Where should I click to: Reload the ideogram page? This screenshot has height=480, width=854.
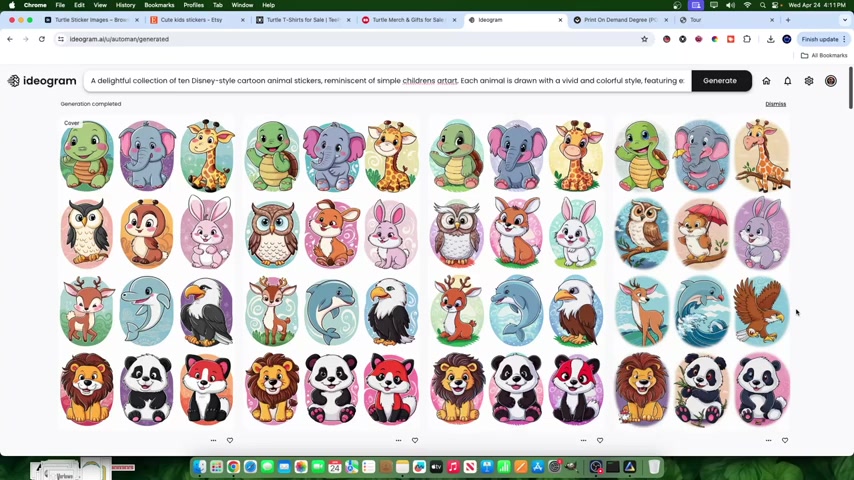point(41,39)
